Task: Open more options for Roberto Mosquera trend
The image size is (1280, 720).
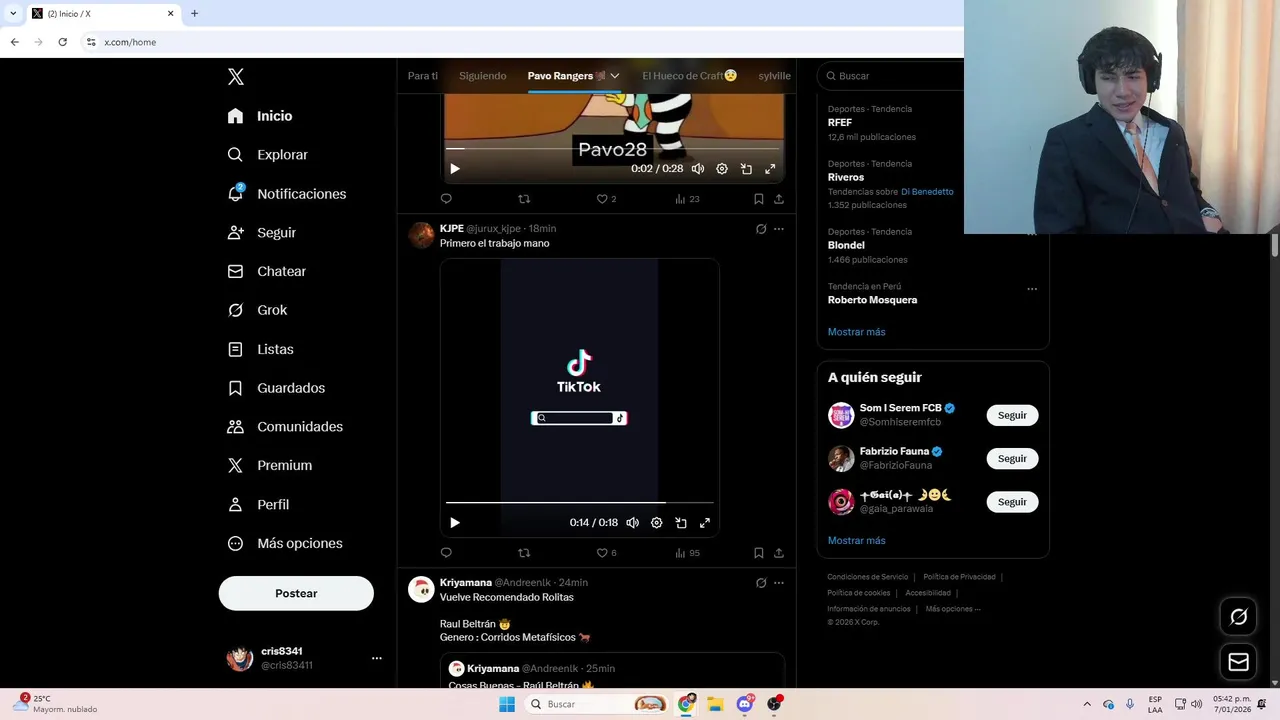Action: (x=1032, y=289)
